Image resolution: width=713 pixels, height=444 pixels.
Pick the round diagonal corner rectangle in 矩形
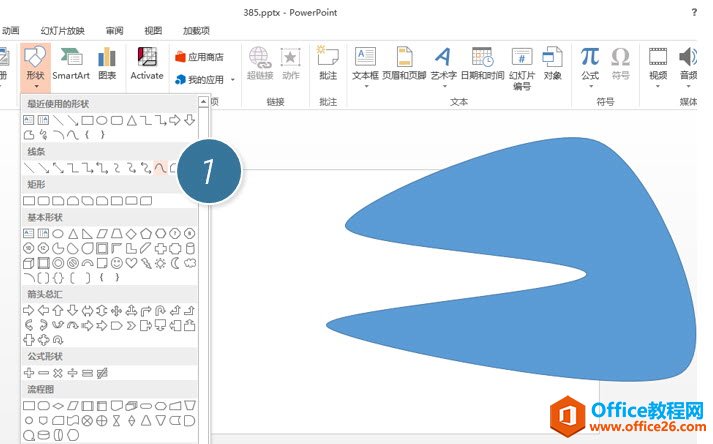pos(146,201)
